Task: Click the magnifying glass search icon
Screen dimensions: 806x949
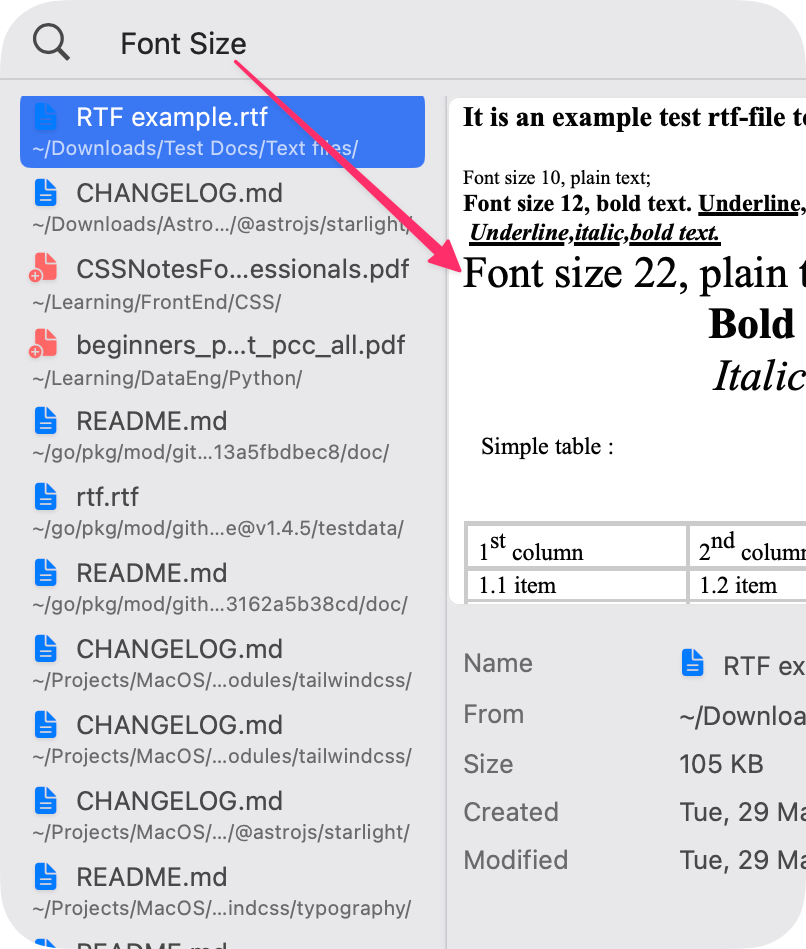Action: click(x=51, y=42)
